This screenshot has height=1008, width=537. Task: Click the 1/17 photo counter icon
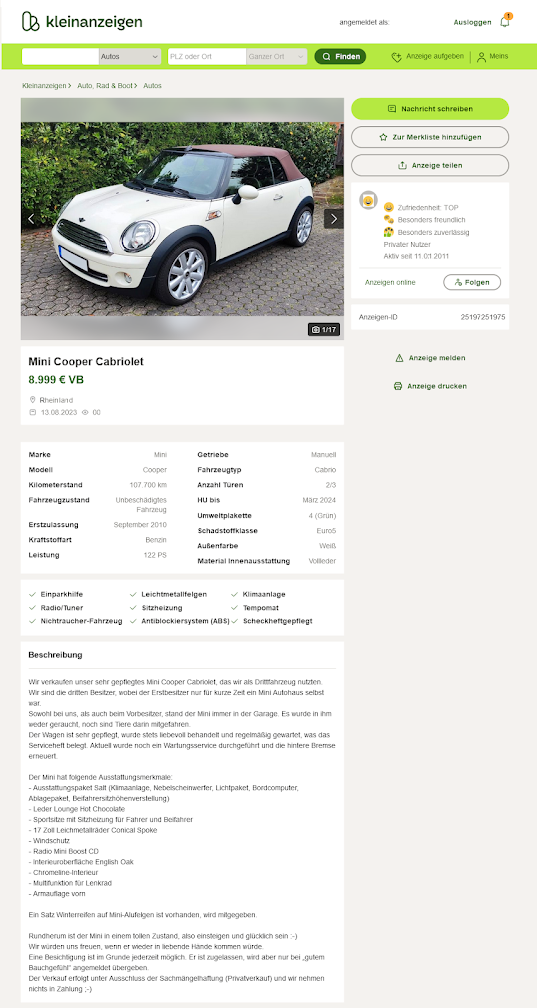(x=323, y=330)
